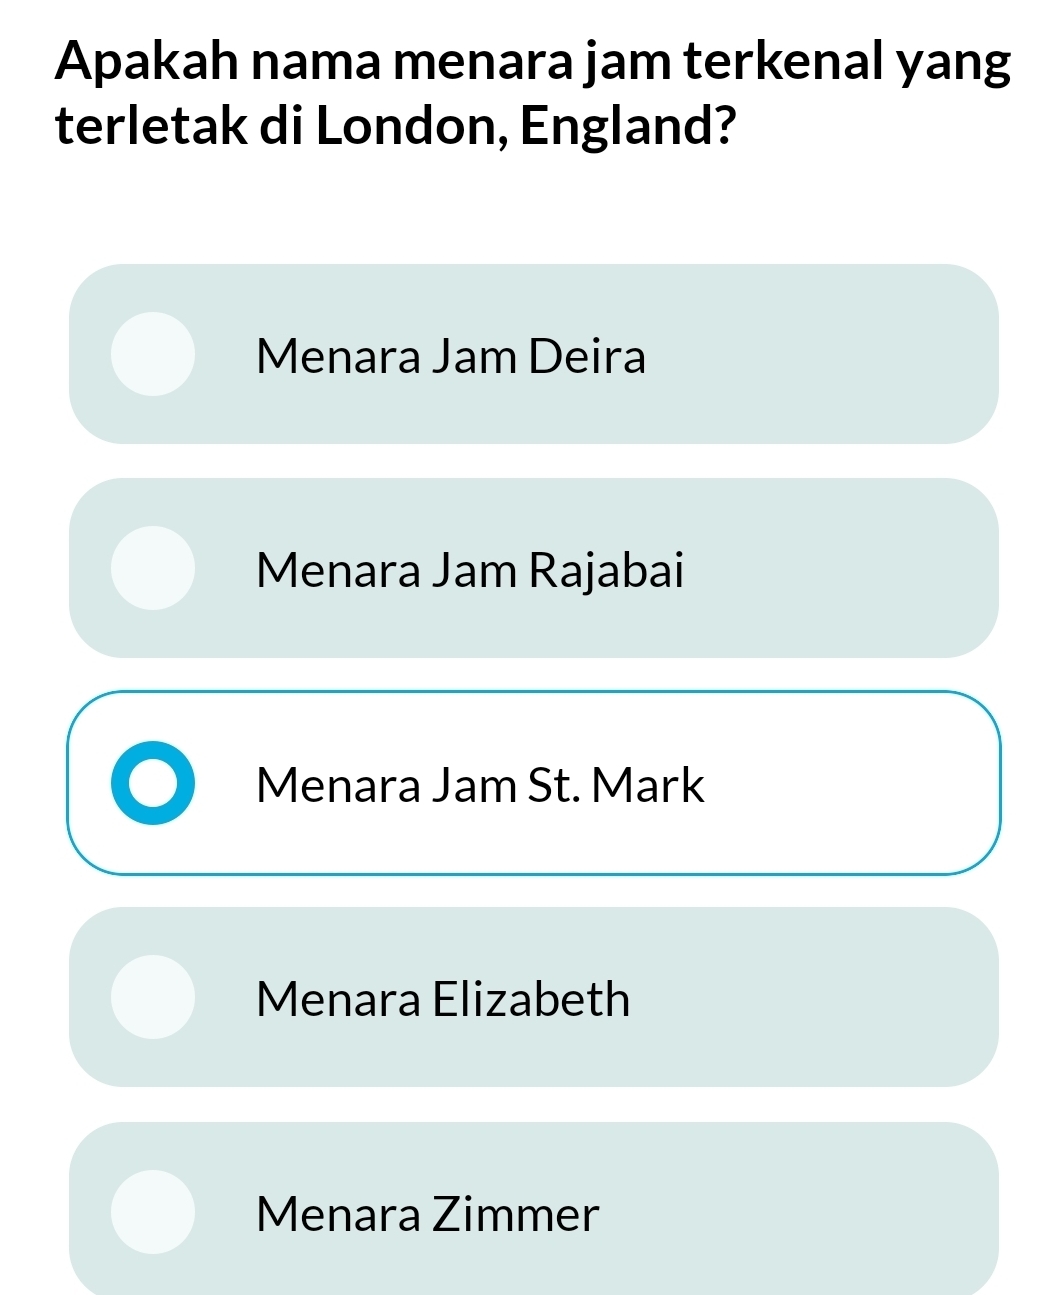Tap the 'Menara Zimmer' option label
This screenshot has width=1060, height=1295.
(427, 1214)
